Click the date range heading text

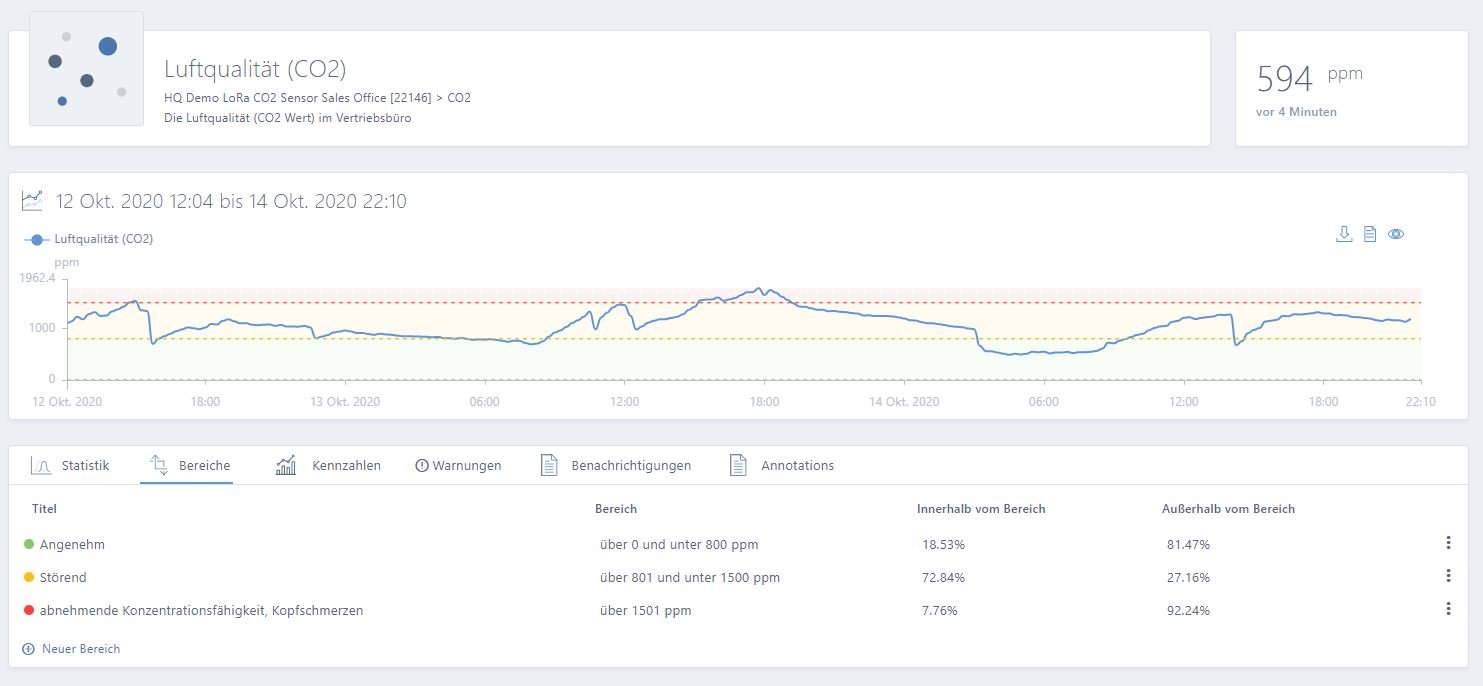point(231,201)
